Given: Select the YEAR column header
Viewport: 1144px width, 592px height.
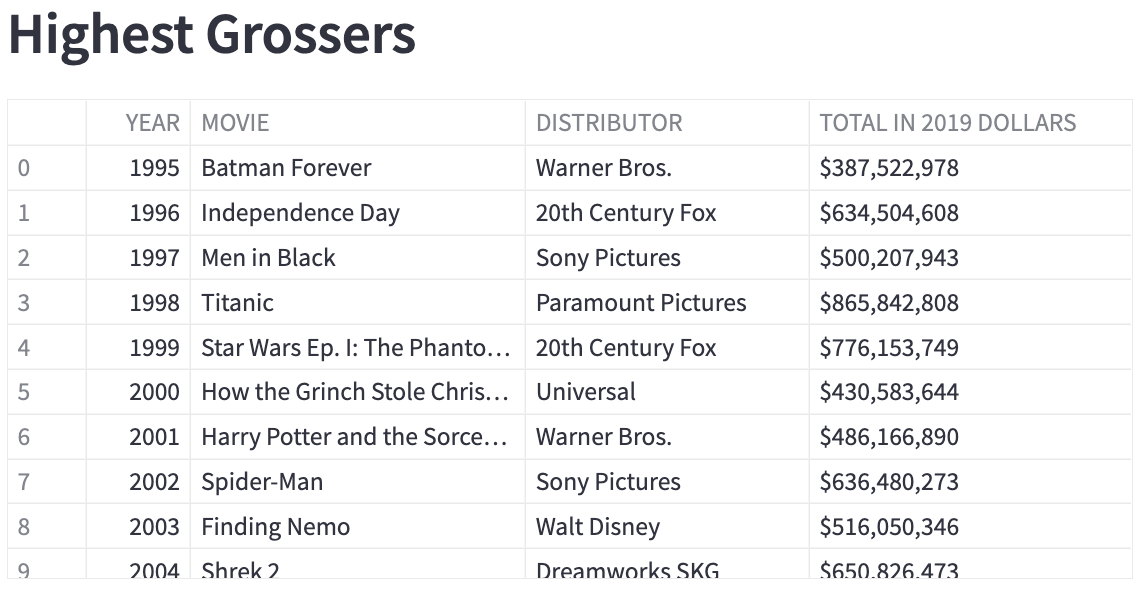Looking at the screenshot, I should click(x=139, y=123).
